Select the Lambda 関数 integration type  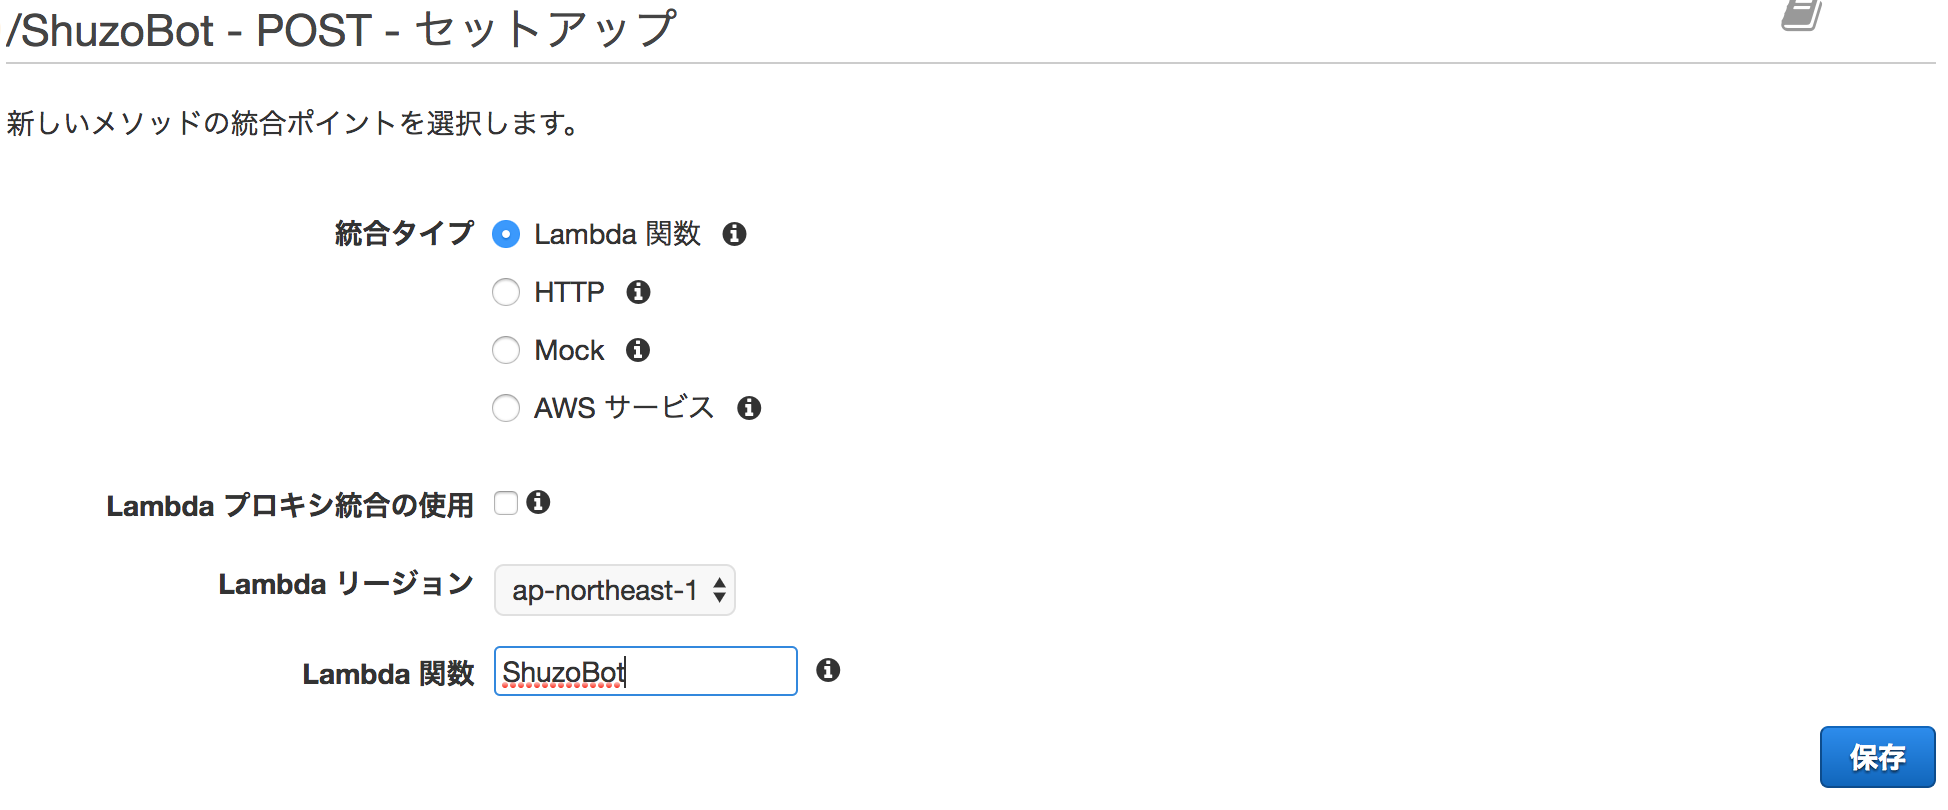tap(506, 234)
